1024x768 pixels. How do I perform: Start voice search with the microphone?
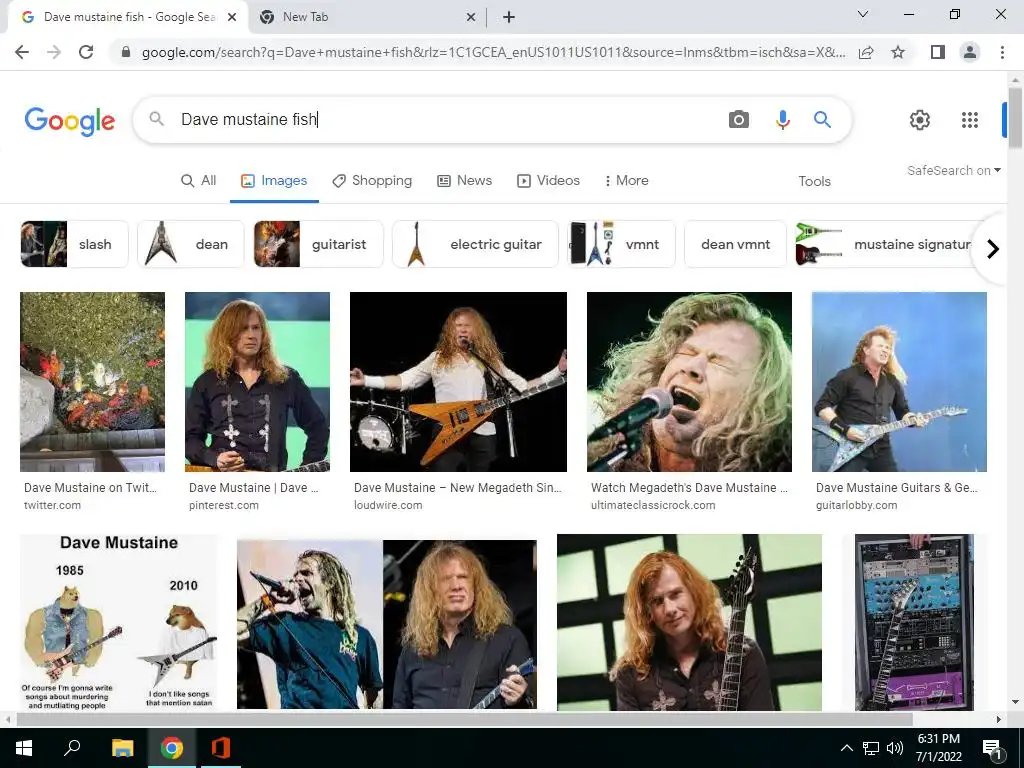click(782, 120)
